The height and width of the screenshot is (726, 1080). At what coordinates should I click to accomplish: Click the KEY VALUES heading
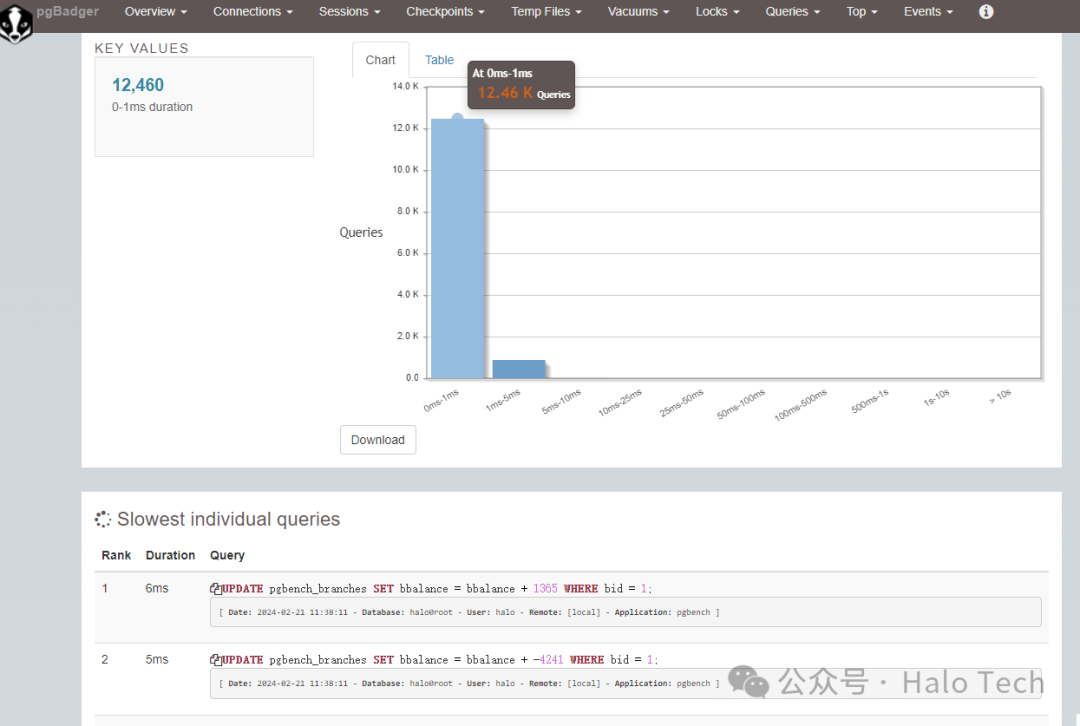(x=141, y=48)
